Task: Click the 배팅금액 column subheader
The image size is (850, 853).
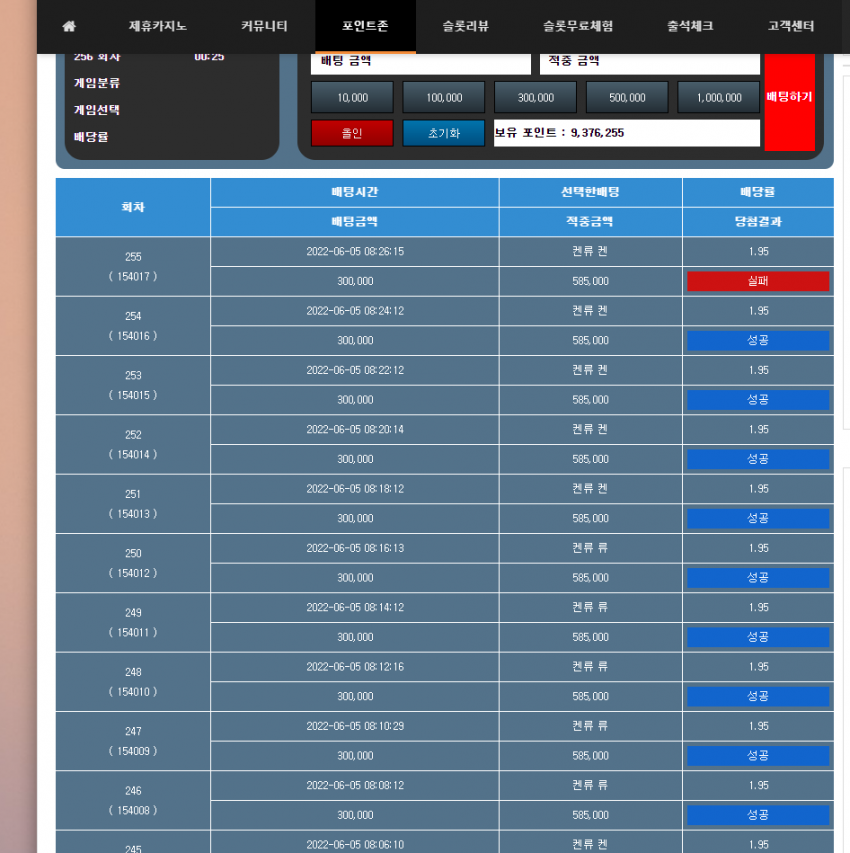Action: point(355,222)
